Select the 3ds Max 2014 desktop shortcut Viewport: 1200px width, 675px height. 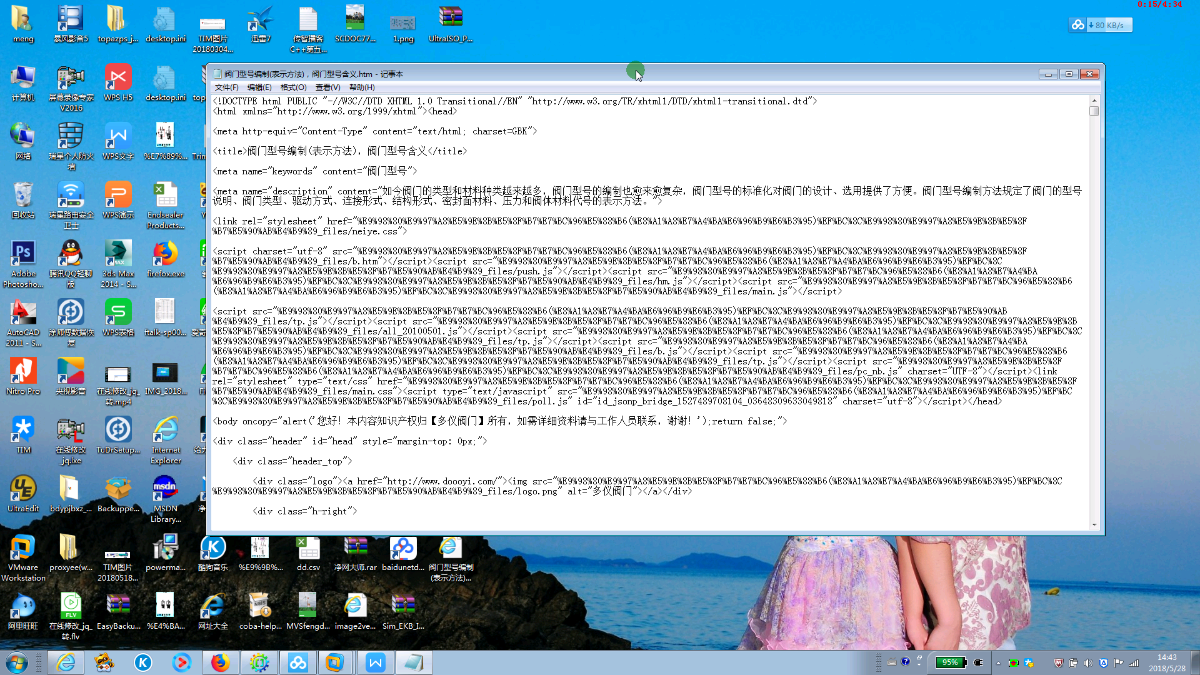pyautogui.click(x=118, y=263)
